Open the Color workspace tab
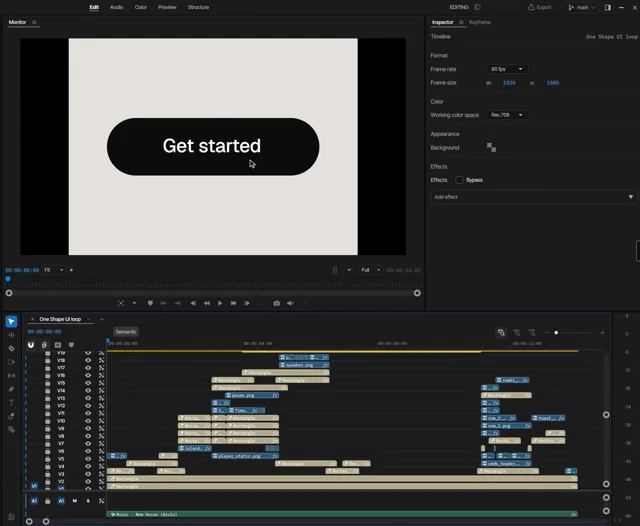Viewport: 640px width, 526px height. (x=141, y=7)
